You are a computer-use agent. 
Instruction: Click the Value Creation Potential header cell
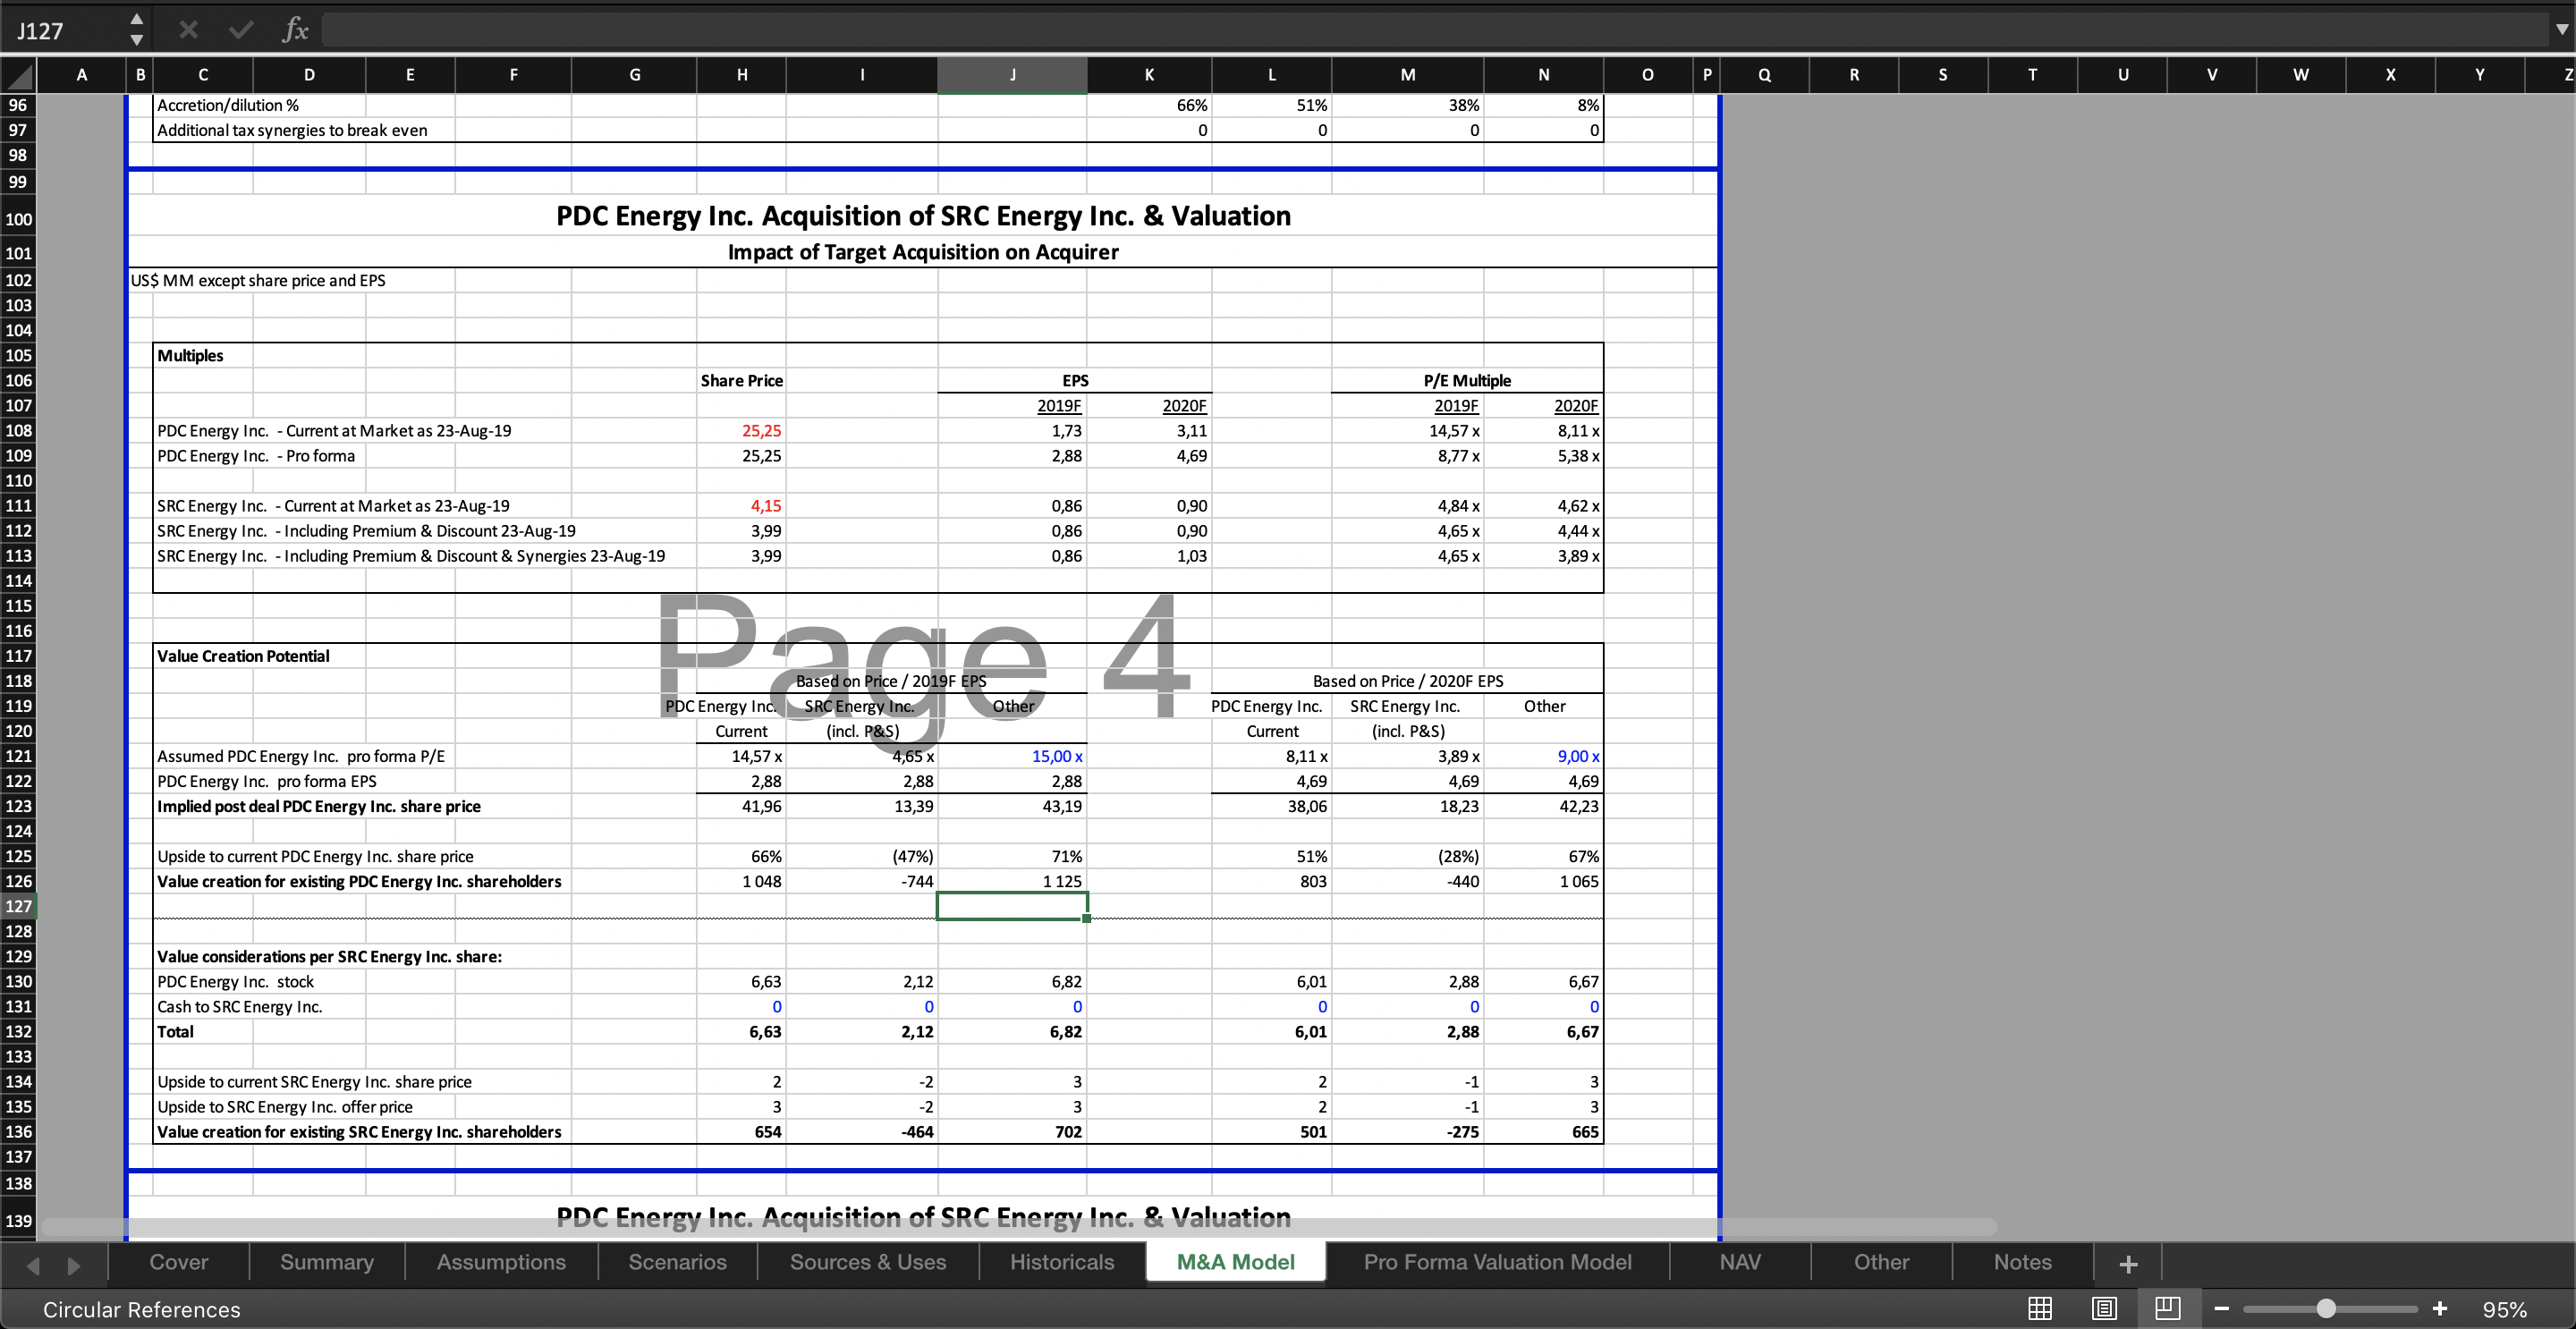click(244, 656)
